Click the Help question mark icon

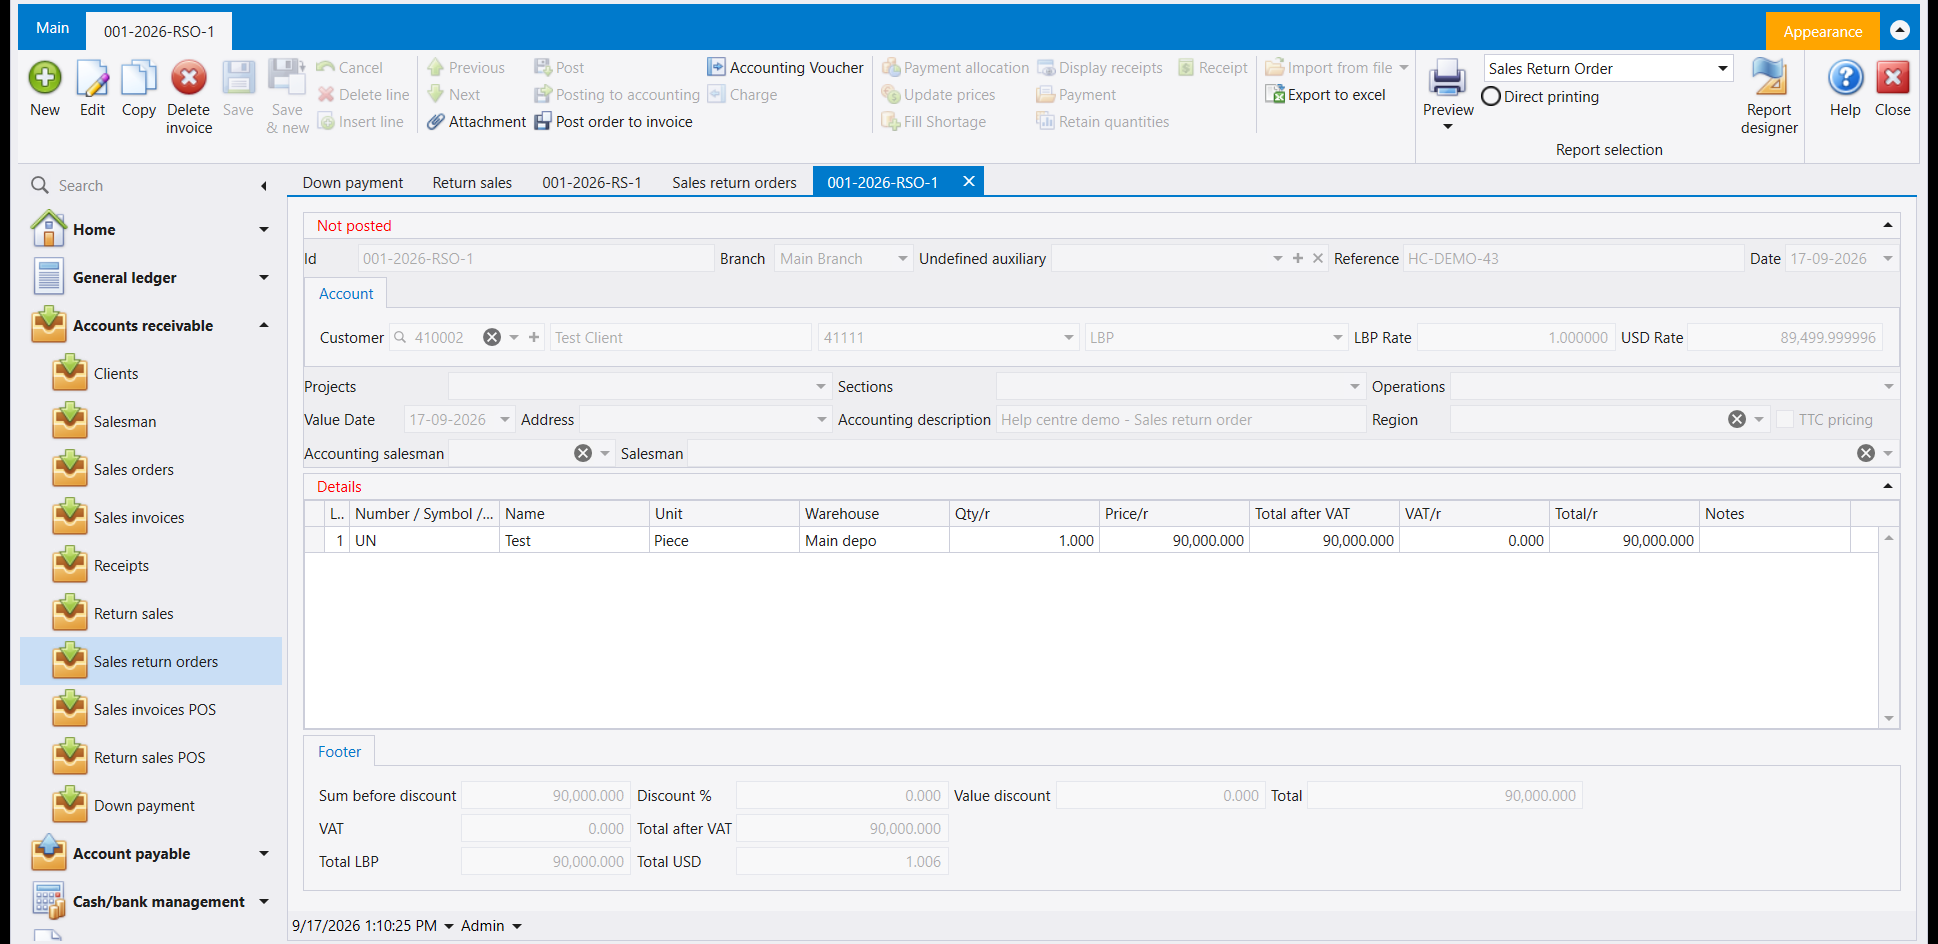coord(1845,78)
